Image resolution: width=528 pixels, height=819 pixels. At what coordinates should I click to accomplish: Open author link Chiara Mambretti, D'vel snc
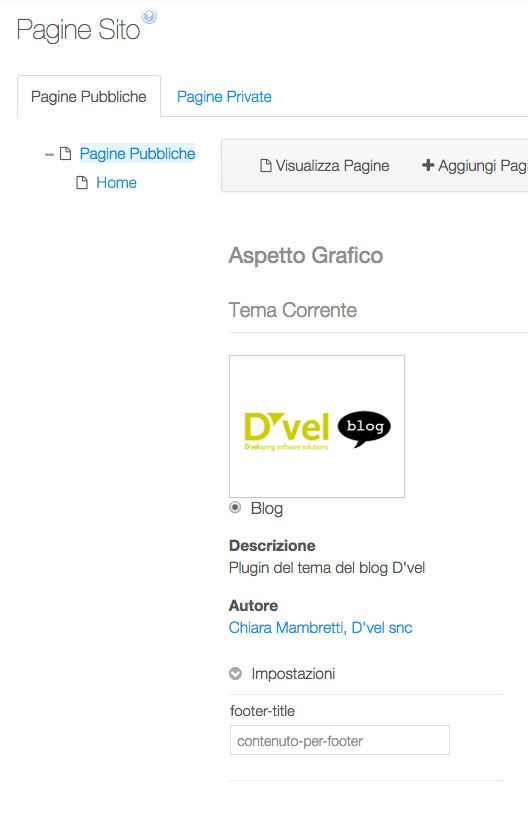pos(320,627)
